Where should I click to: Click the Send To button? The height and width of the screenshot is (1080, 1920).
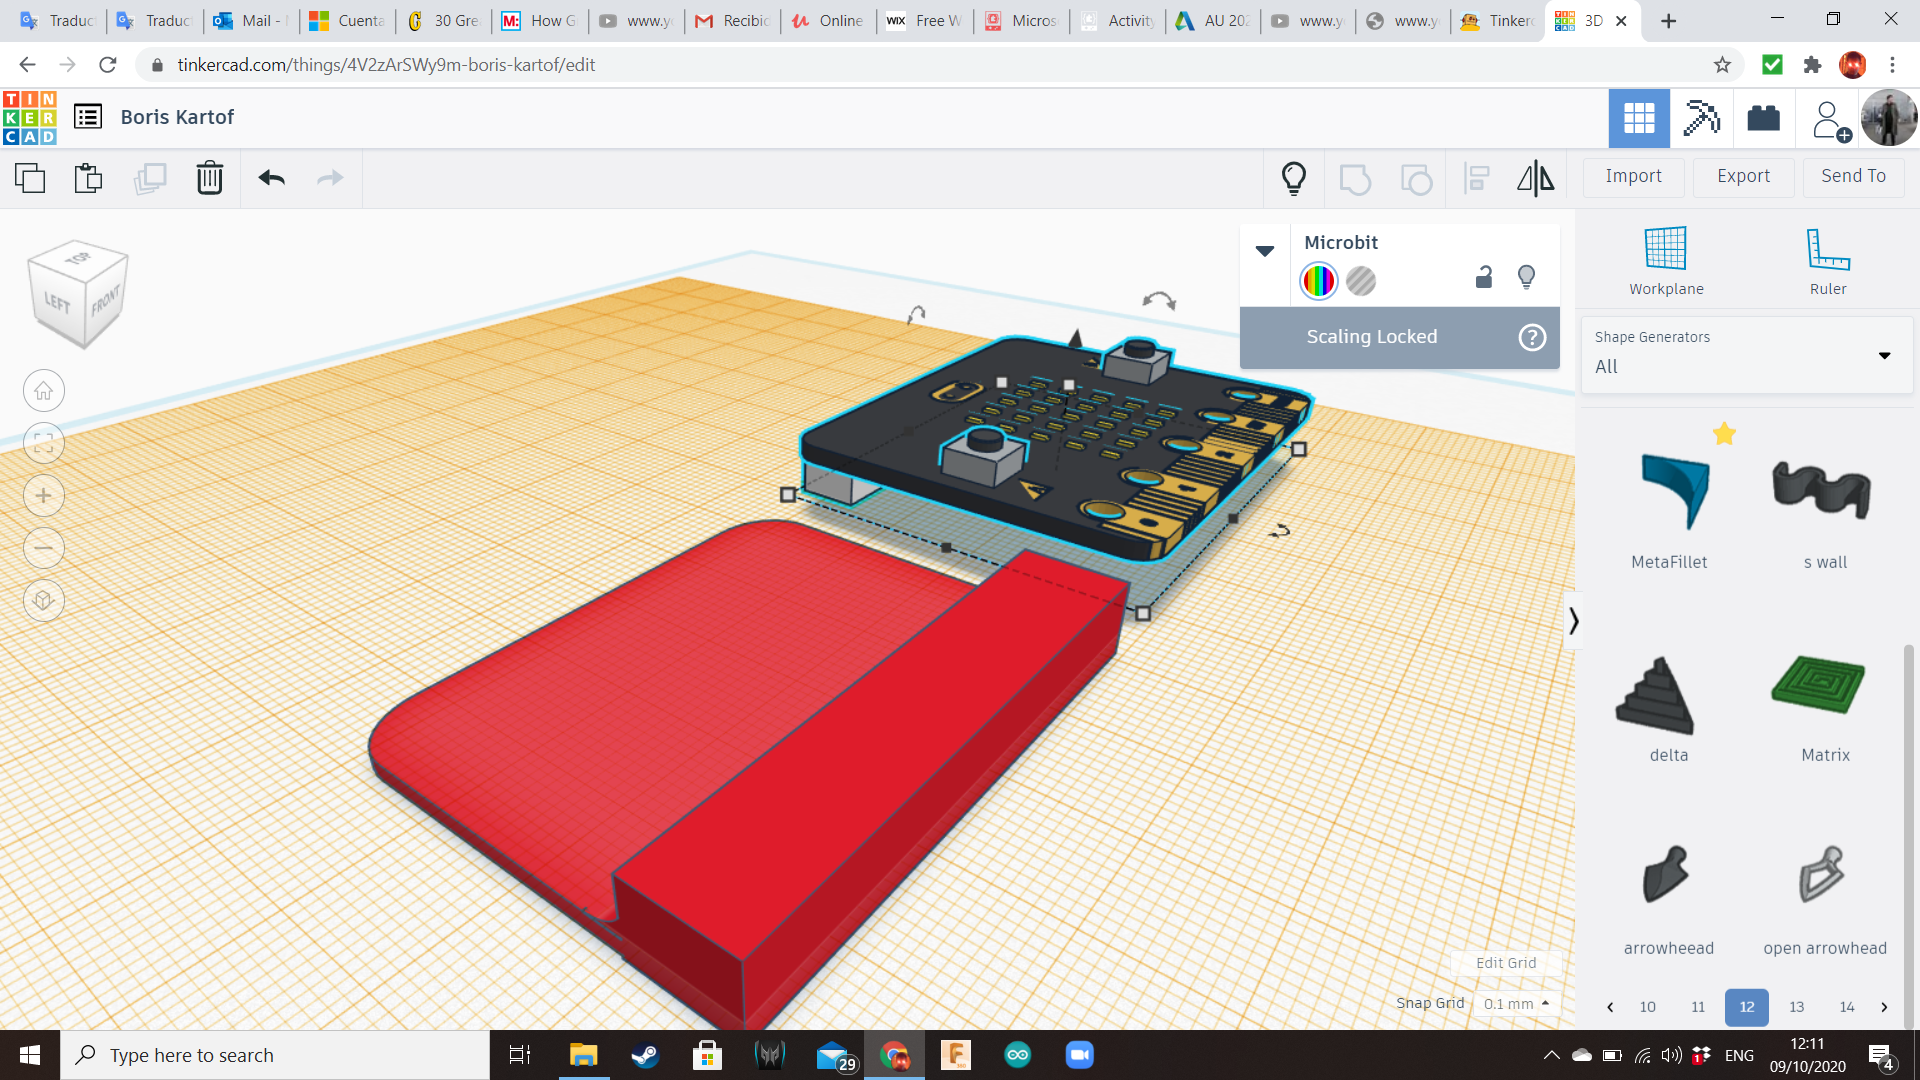click(1853, 176)
